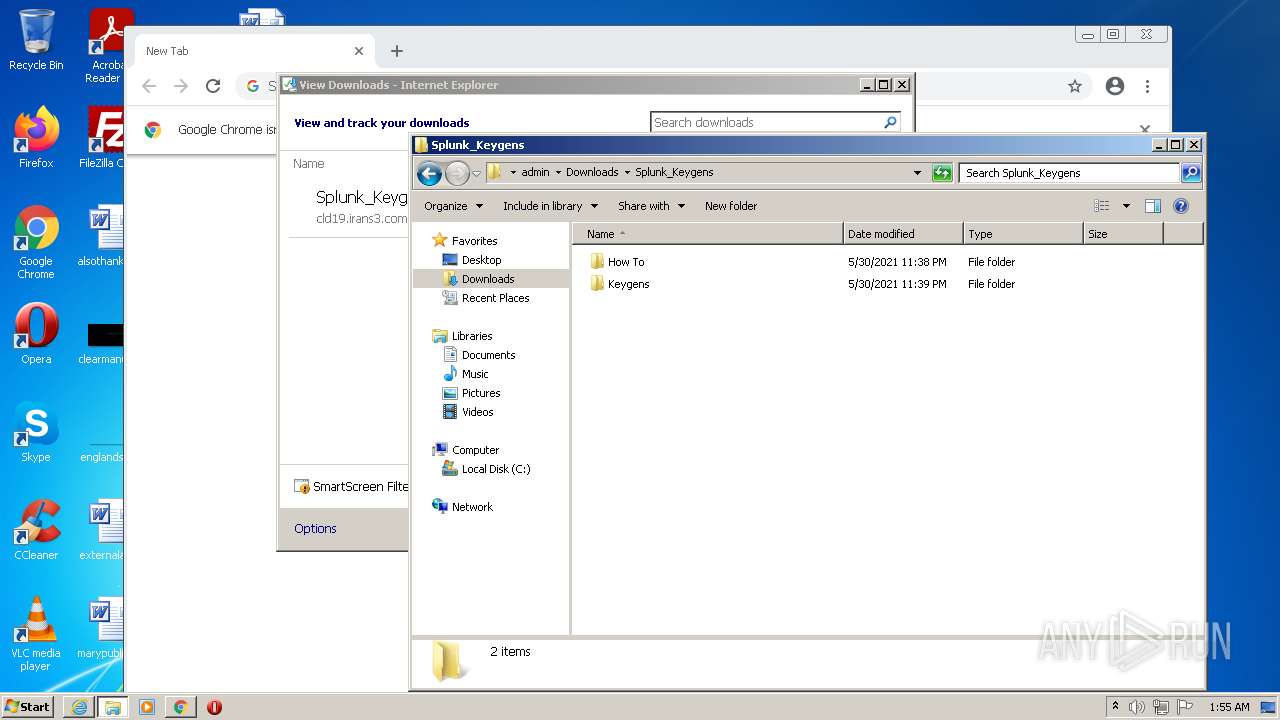Image resolution: width=1280 pixels, height=720 pixels.
Task: Click the Explorer search magnifier icon
Action: 1190,173
